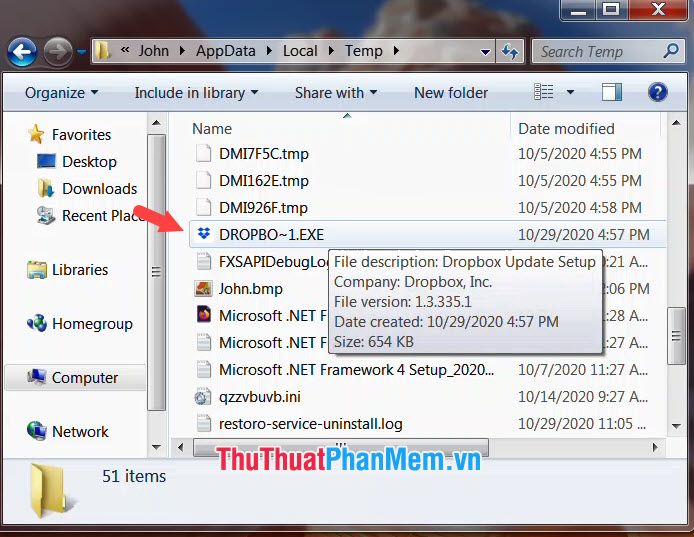Open the address bar history dropdown
This screenshot has width=694, height=537.
(485, 52)
